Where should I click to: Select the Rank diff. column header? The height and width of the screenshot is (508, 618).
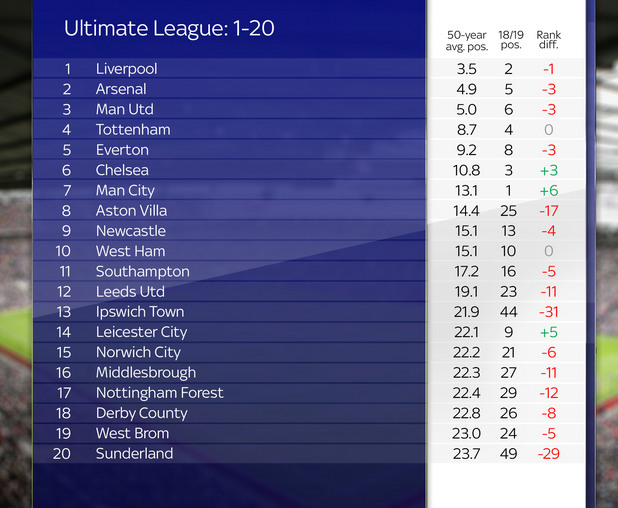tap(548, 40)
